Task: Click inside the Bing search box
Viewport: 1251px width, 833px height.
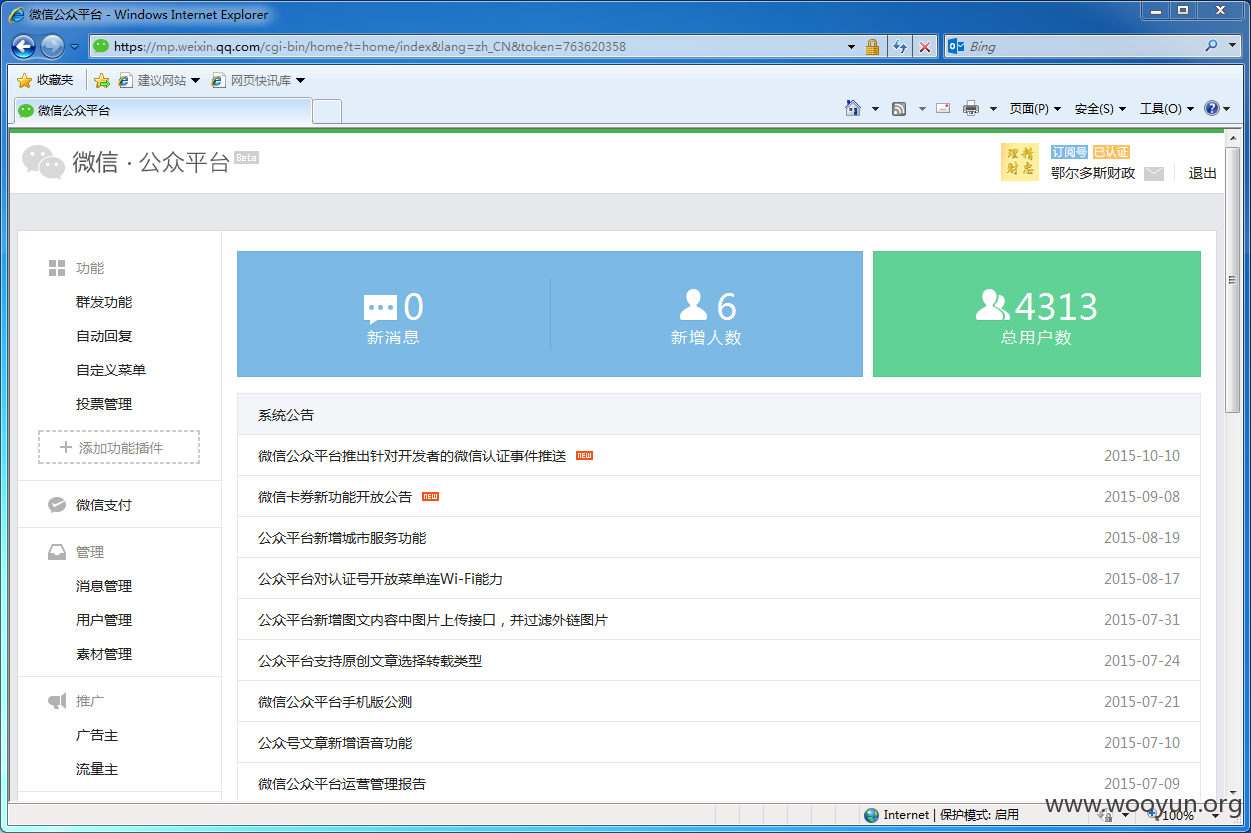Action: [1083, 46]
